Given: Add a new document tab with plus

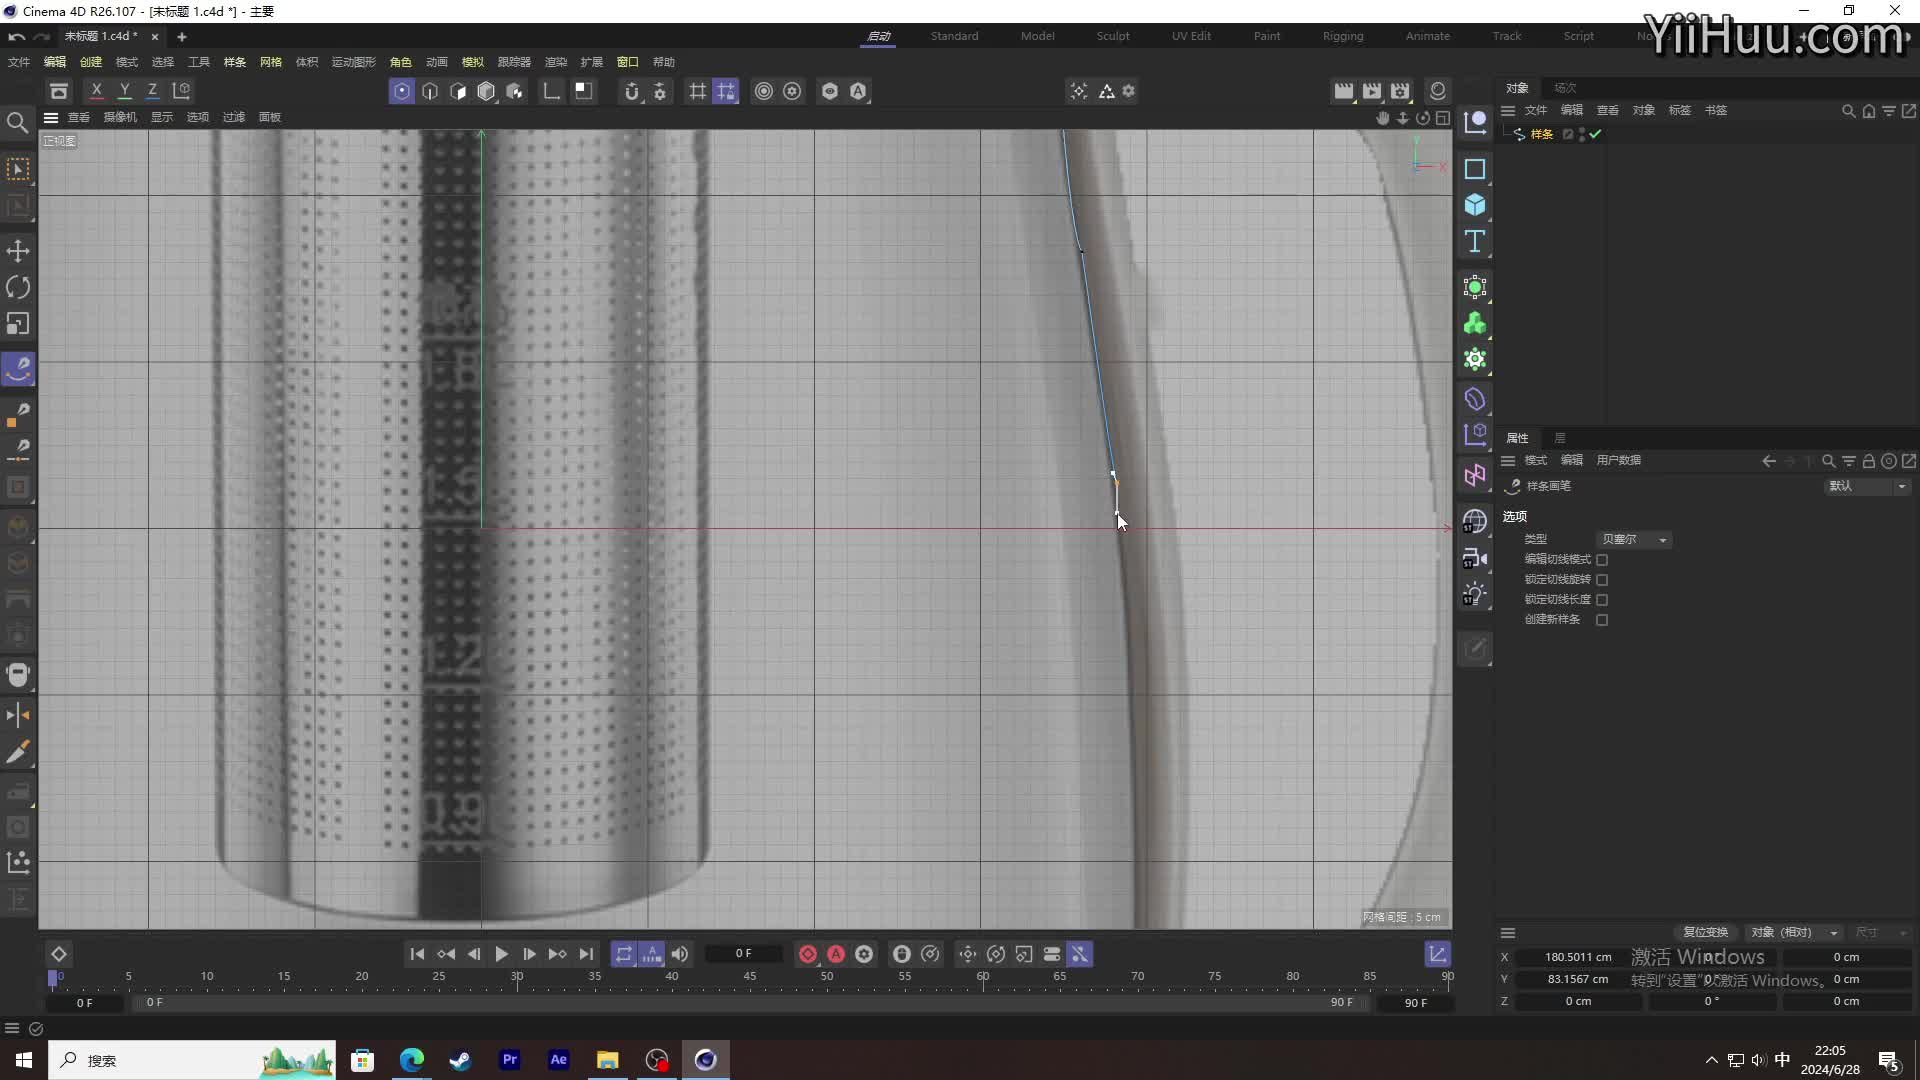Looking at the screenshot, I should pos(181,36).
